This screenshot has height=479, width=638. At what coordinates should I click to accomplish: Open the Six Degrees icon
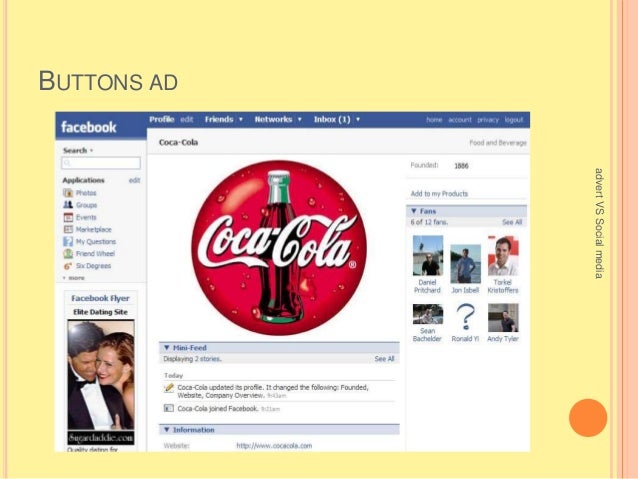(68, 266)
